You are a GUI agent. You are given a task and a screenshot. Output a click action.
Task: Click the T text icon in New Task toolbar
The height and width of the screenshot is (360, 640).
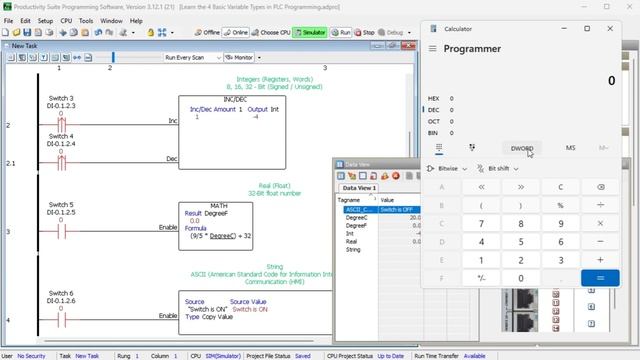[44, 58]
